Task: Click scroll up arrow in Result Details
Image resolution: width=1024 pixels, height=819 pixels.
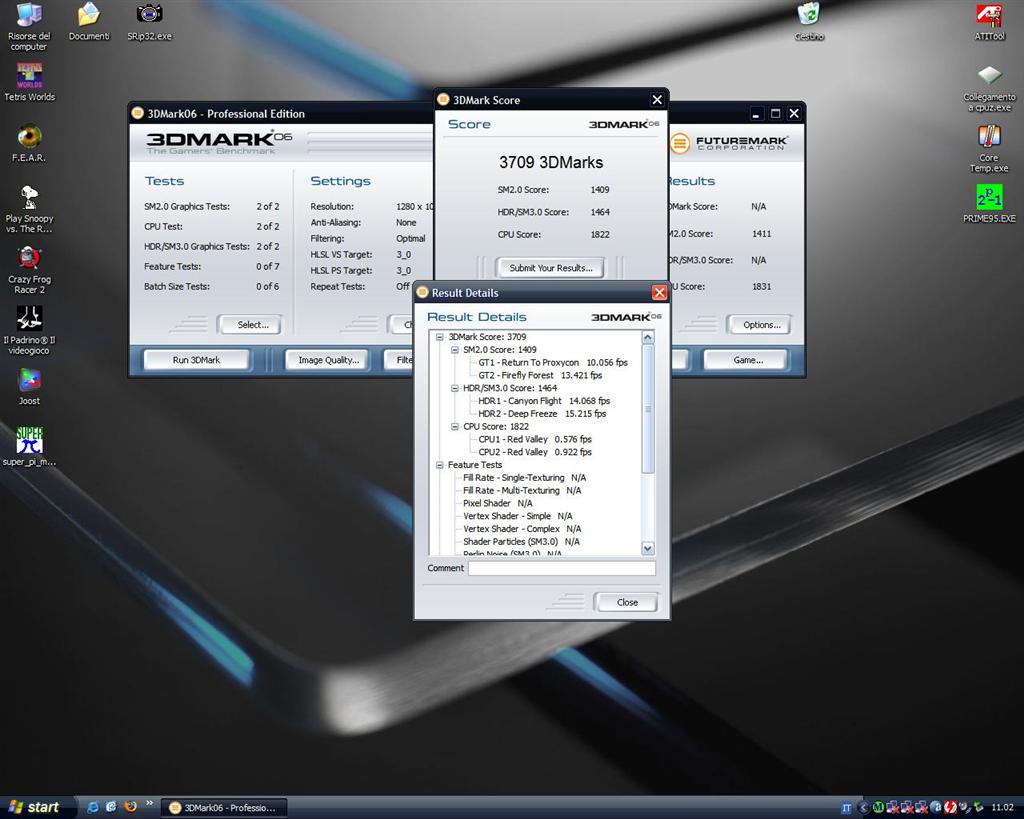Action: point(648,338)
